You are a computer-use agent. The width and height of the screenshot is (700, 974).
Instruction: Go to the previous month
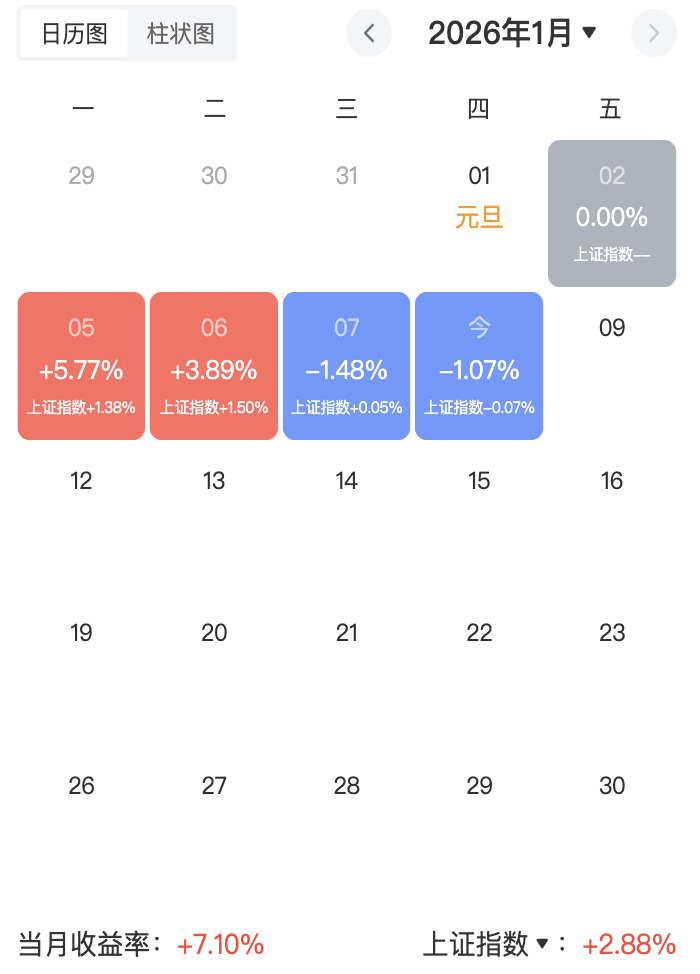point(370,33)
